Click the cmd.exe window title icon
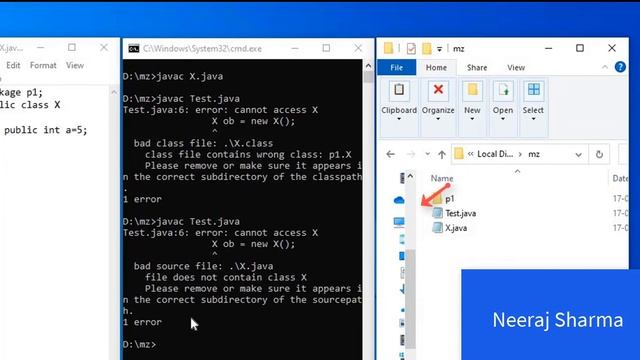Viewport: 640px width, 360px height. (x=133, y=49)
